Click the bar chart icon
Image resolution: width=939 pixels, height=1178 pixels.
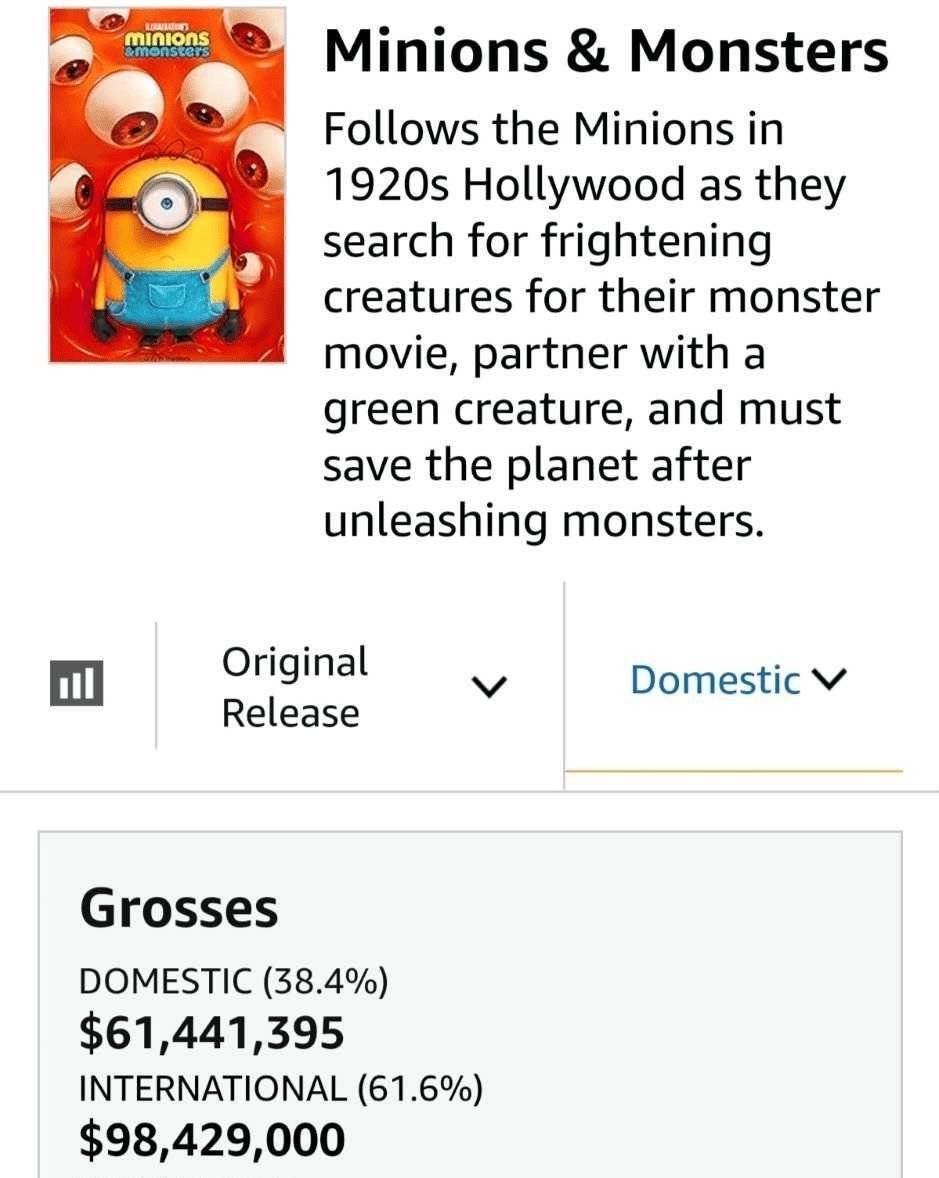77,683
